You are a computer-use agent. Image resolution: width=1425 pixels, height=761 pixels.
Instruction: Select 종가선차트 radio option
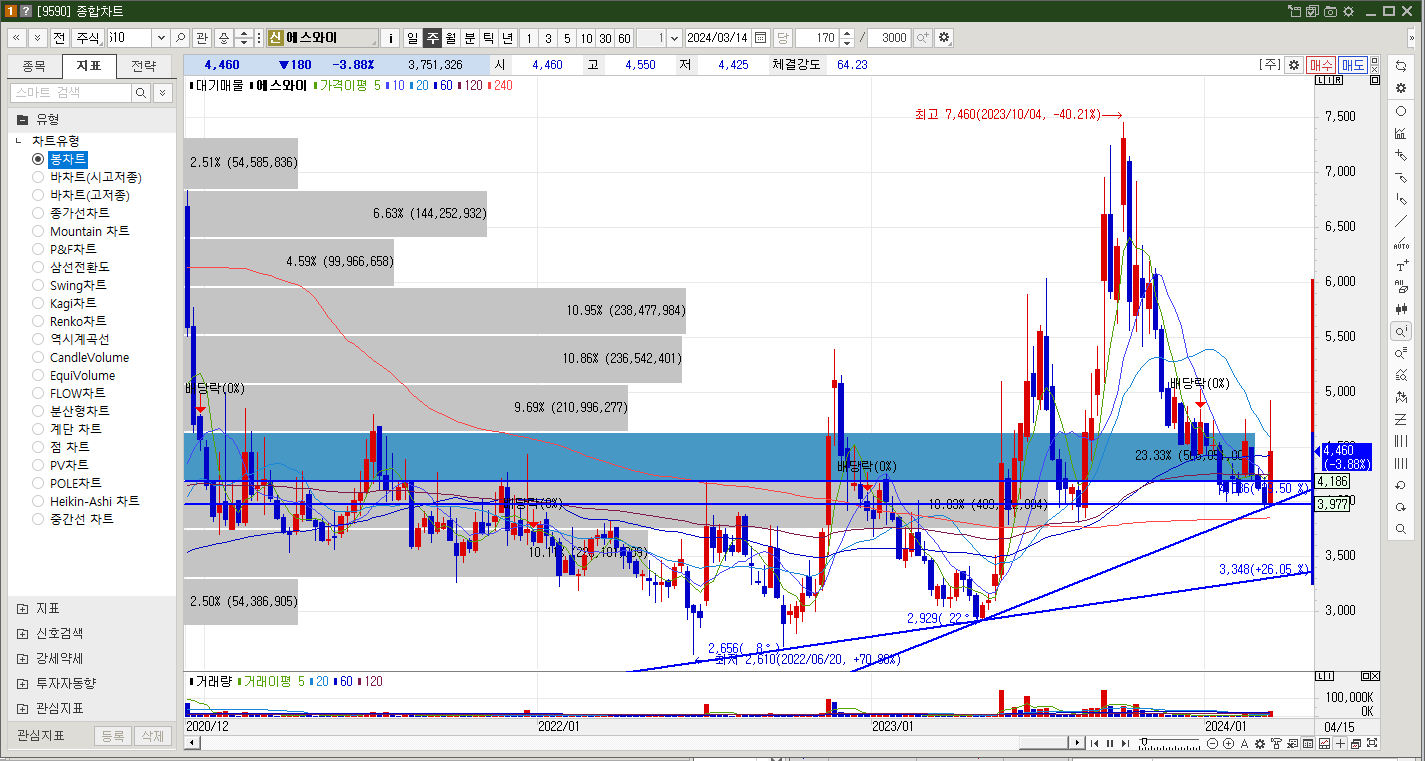click(x=38, y=213)
